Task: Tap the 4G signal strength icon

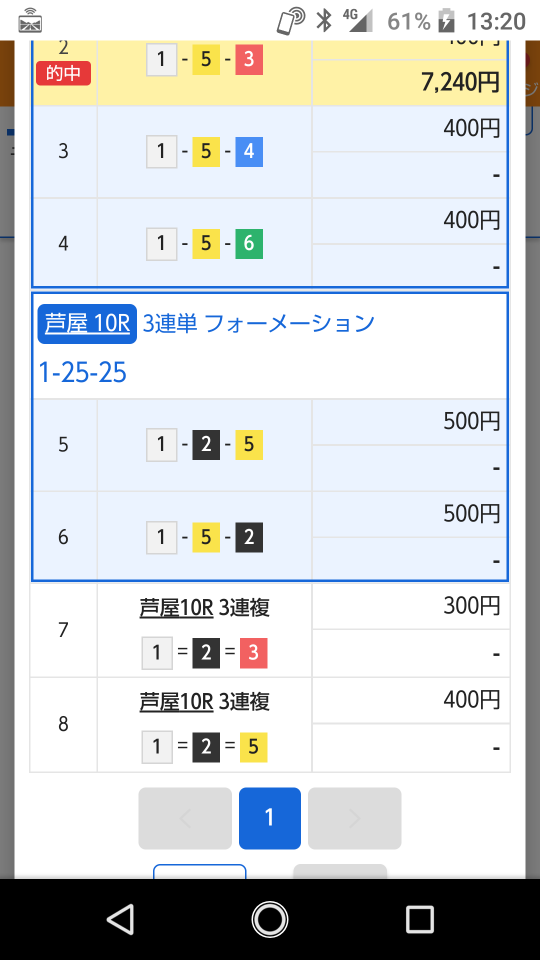Action: (x=358, y=20)
